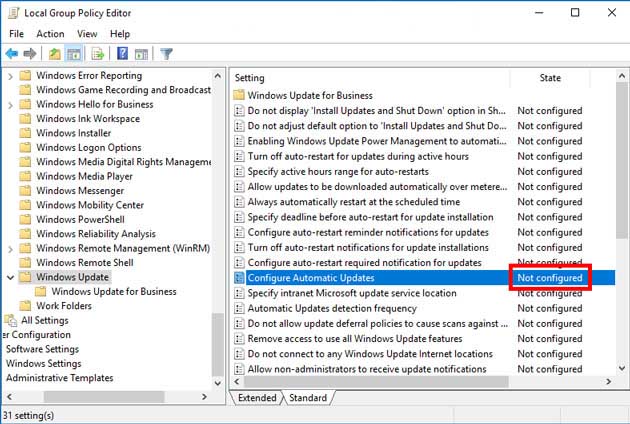Click folder icon next to Windows Installer
Image resolution: width=630 pixels, height=424 pixels.
pos(25,133)
